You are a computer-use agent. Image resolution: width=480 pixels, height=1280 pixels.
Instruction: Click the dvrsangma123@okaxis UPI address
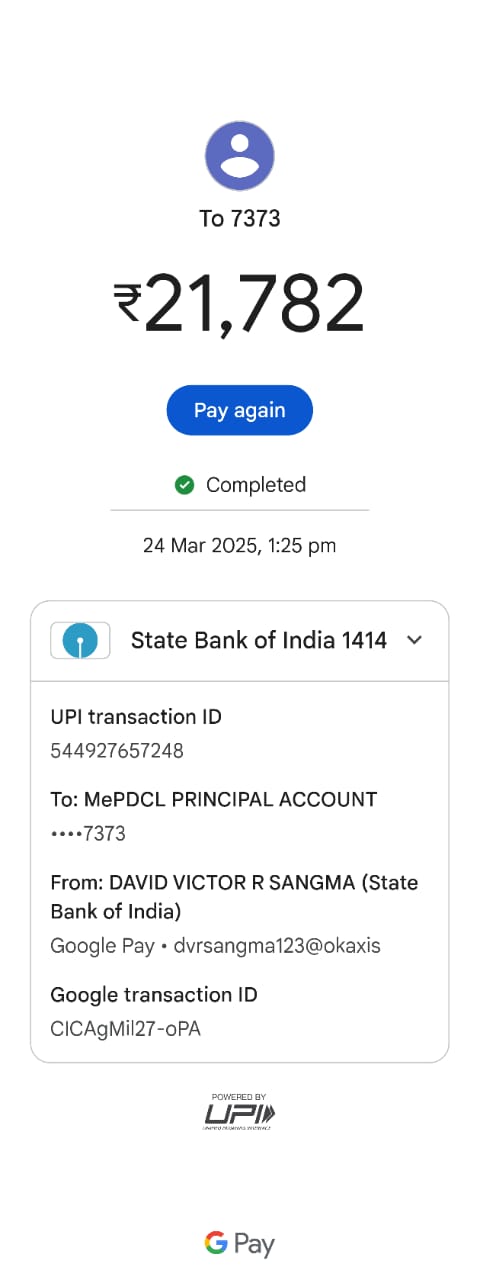point(278,945)
